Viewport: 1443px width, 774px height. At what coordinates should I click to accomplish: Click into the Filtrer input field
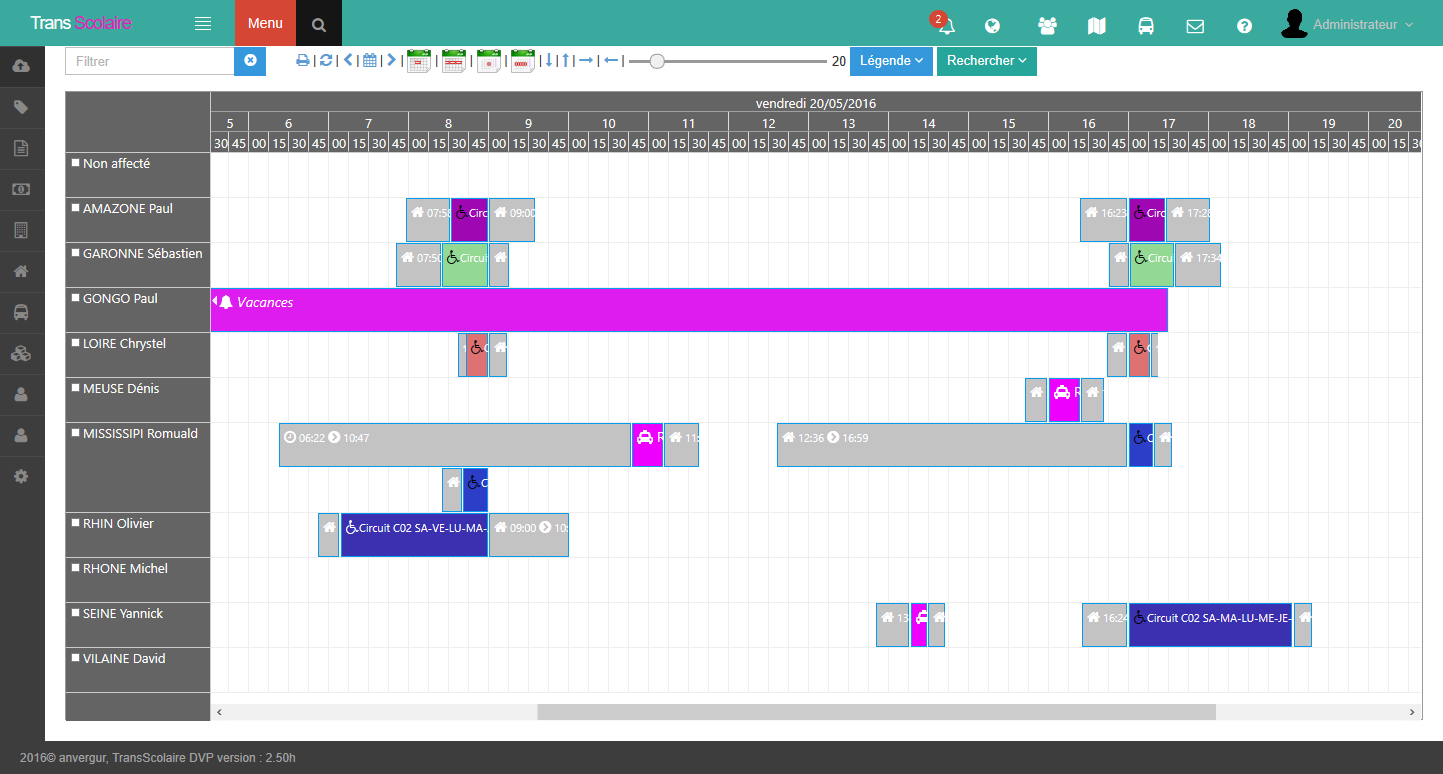(150, 61)
